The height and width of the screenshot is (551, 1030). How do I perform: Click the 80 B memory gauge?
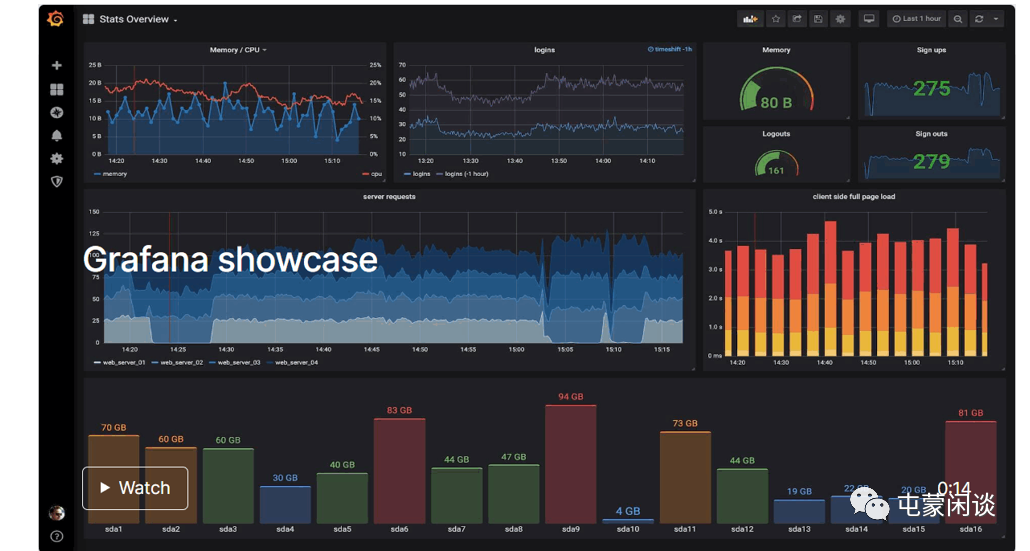click(x=776, y=92)
